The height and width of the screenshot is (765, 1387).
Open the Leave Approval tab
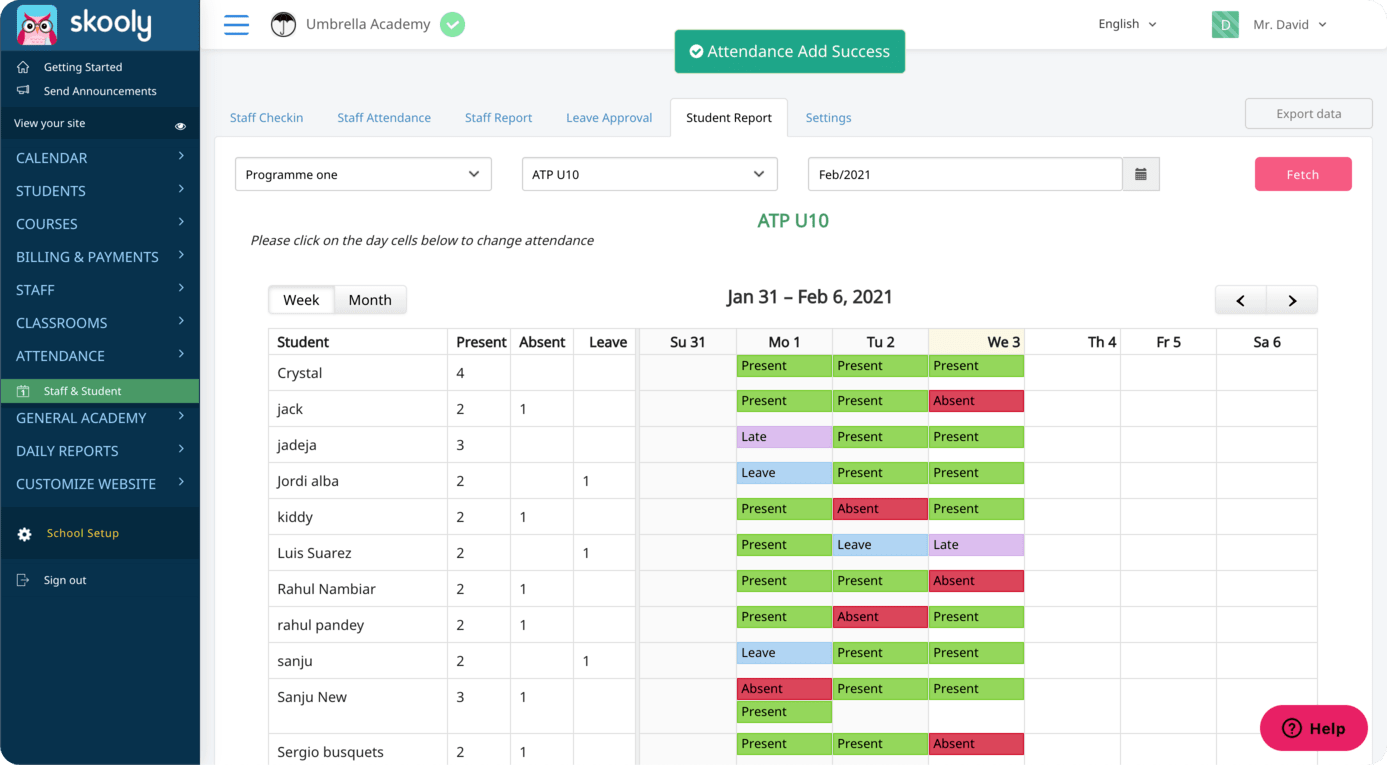pos(608,117)
